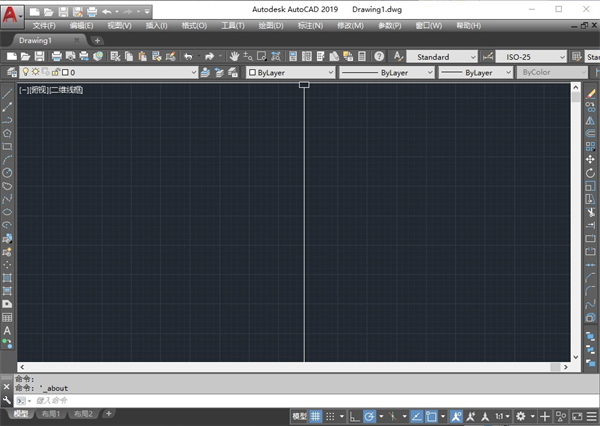Click the 模型 button in status bar
600x426 pixels.
(299, 415)
